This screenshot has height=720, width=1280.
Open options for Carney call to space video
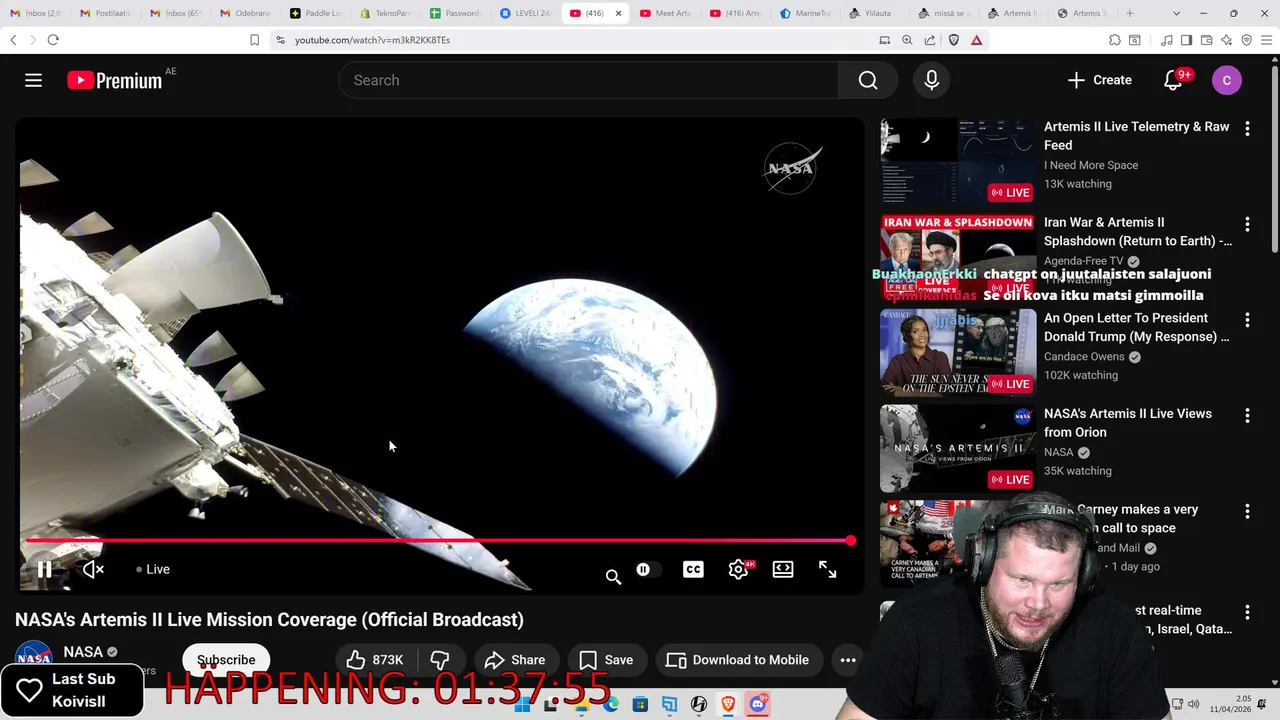click(x=1247, y=511)
